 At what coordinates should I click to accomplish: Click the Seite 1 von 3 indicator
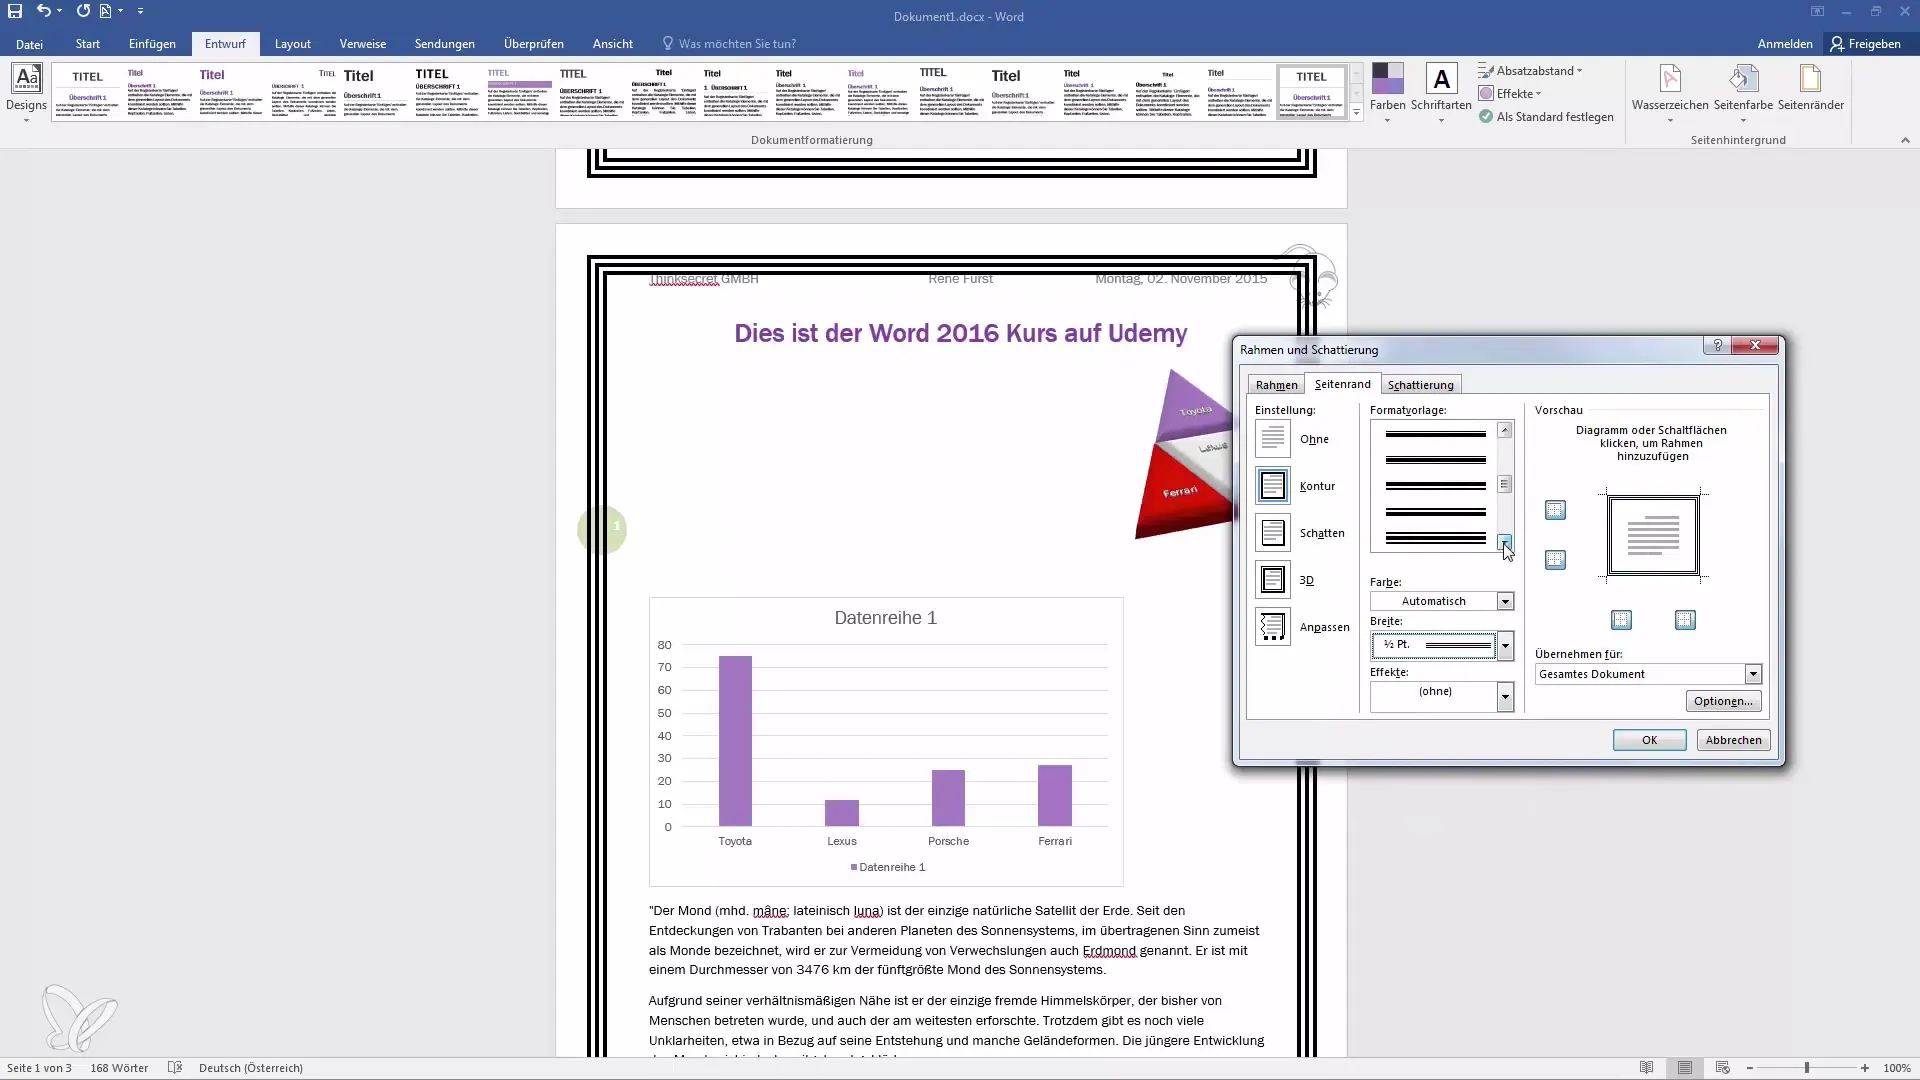click(39, 1068)
